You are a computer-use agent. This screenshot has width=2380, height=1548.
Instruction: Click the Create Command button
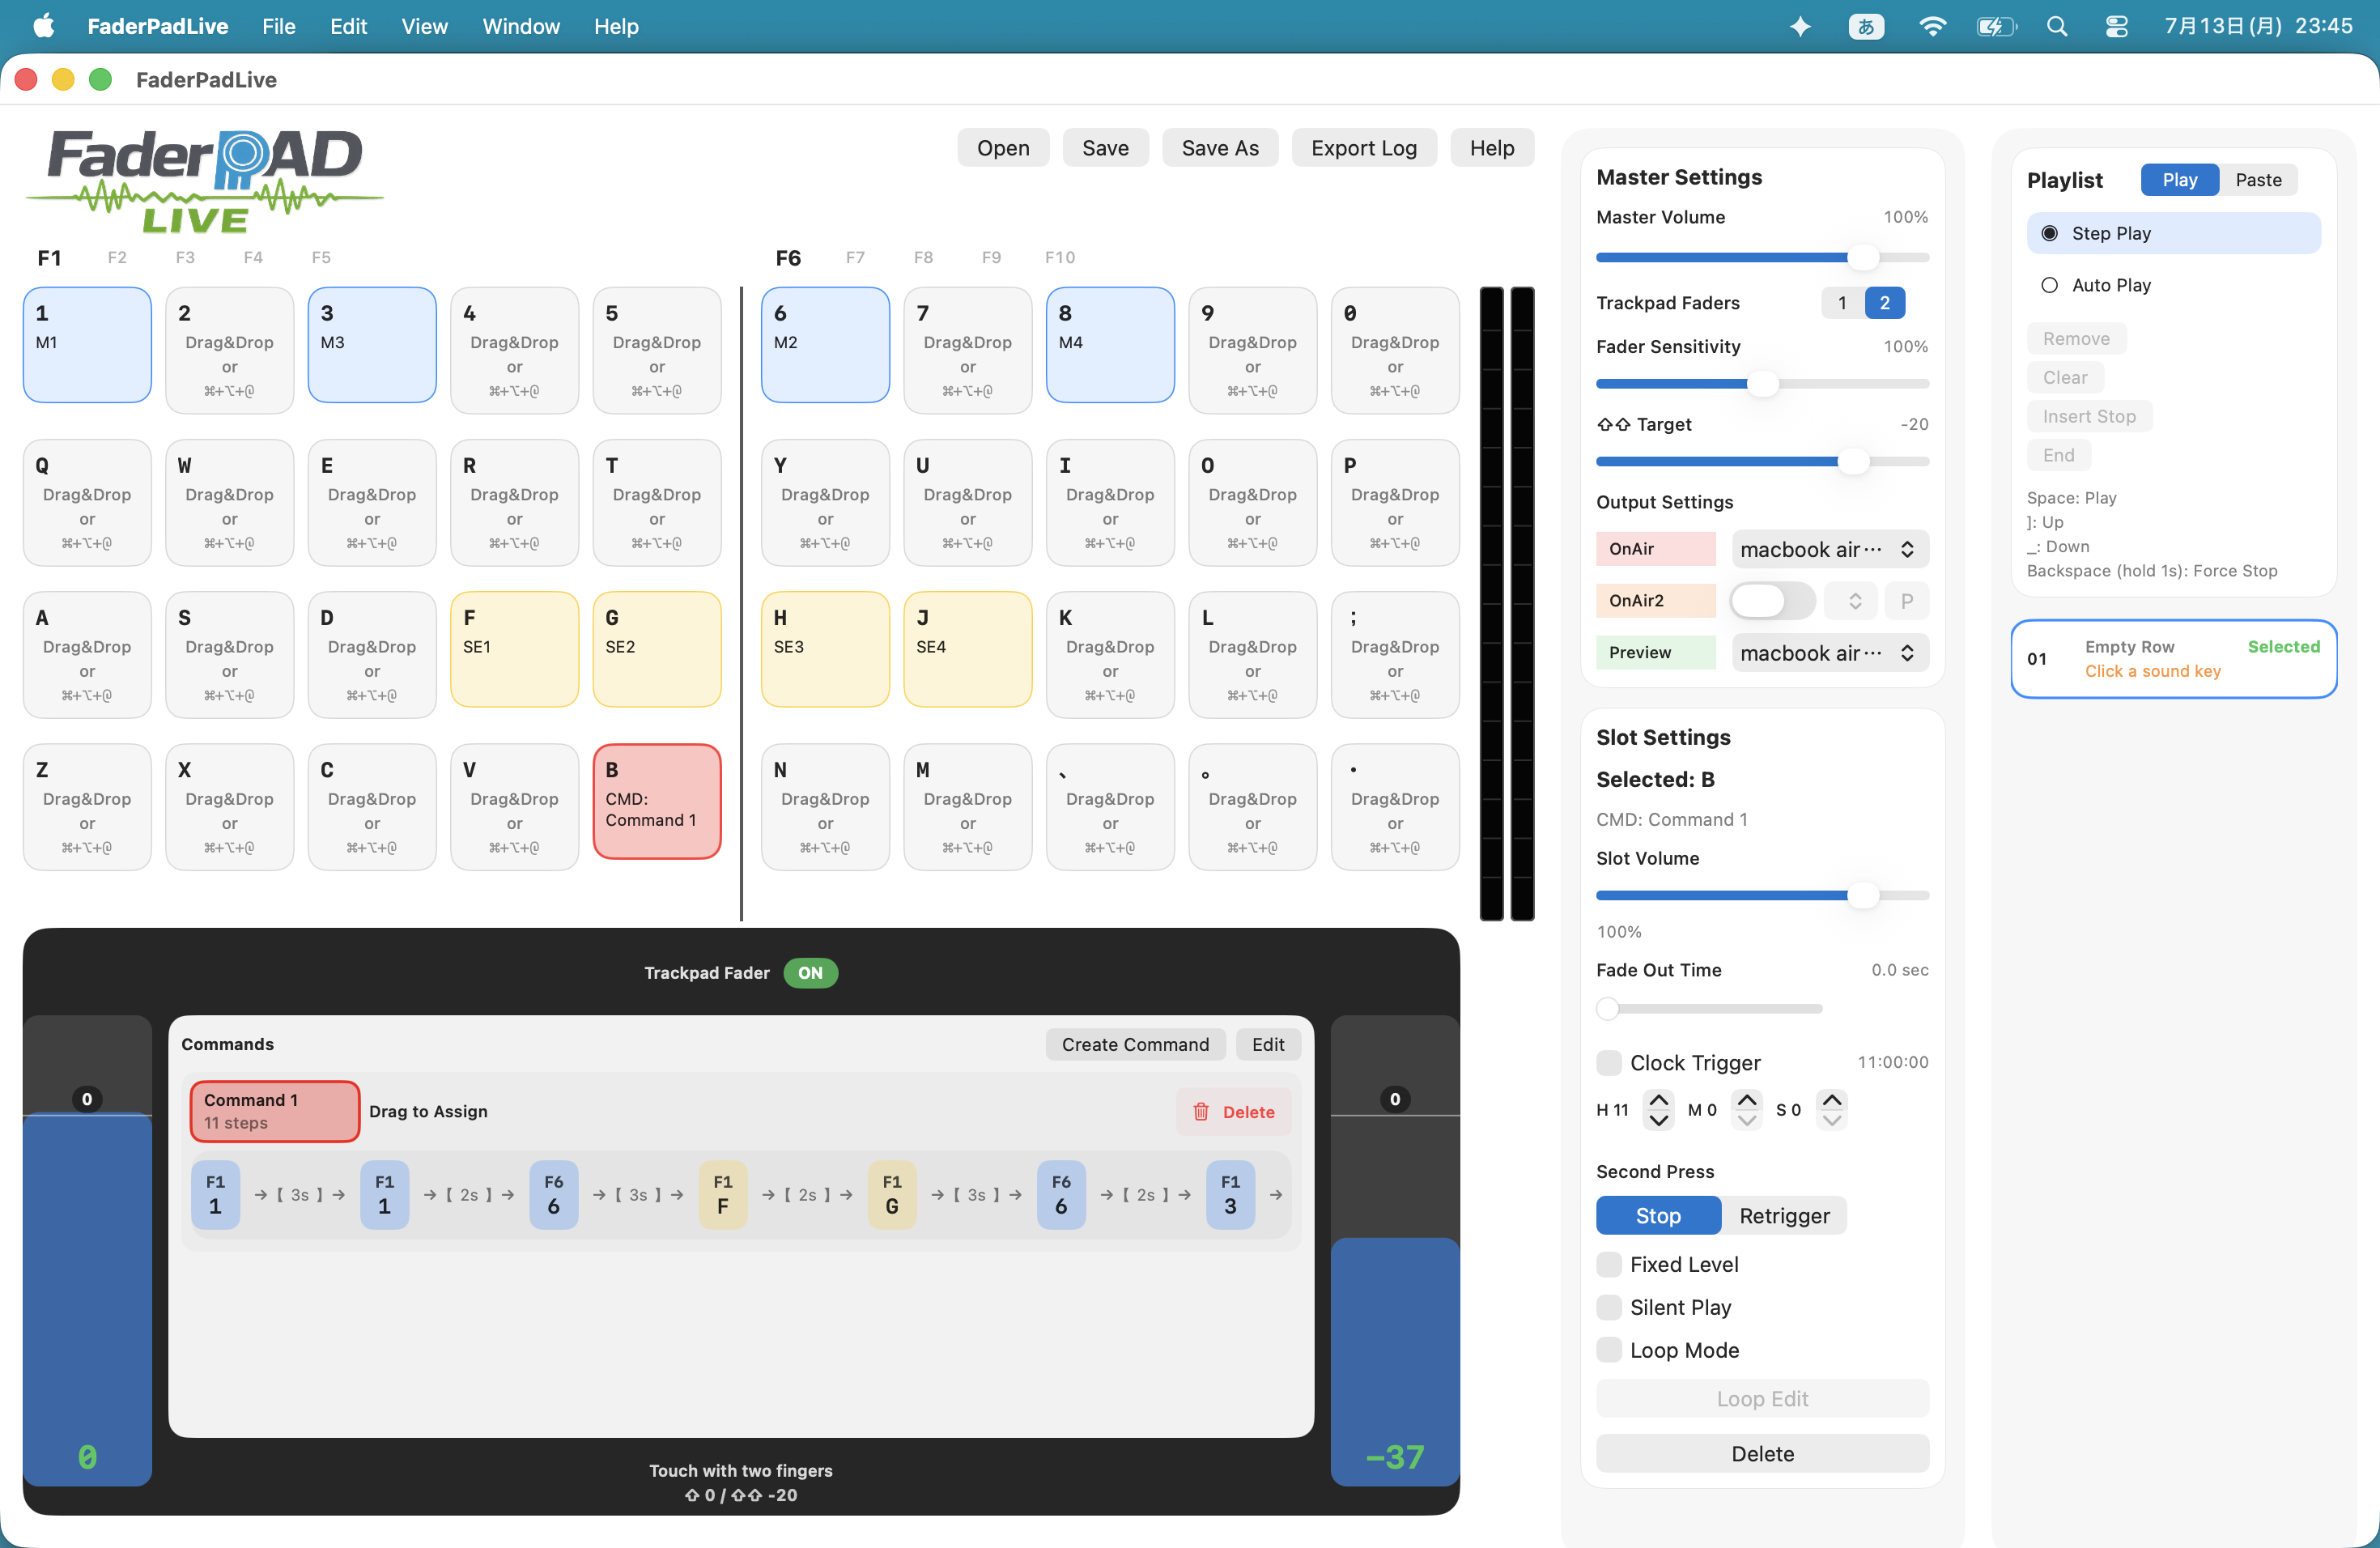(x=1135, y=1044)
